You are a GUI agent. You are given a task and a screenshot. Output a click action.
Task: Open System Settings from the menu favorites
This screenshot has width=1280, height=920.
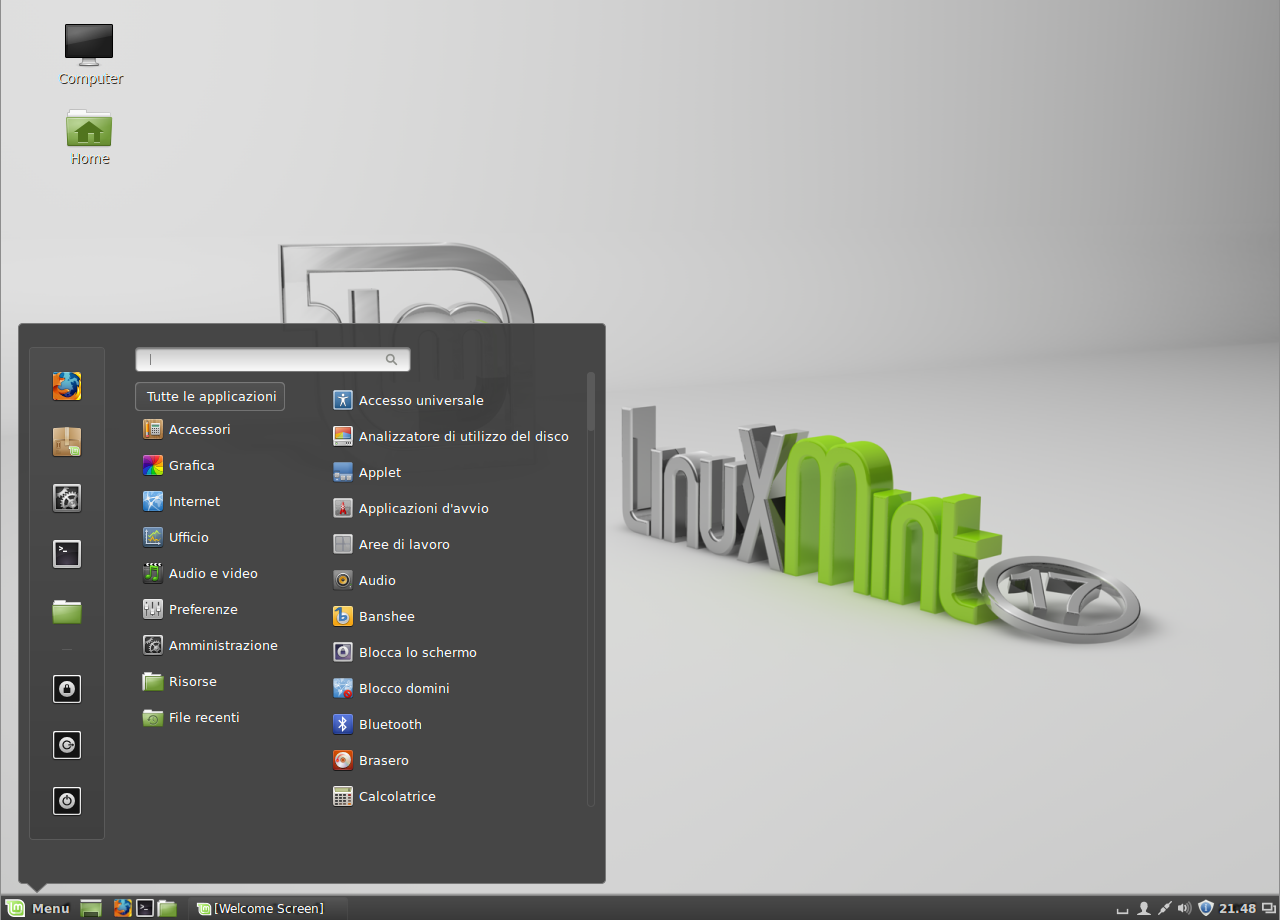click(67, 498)
